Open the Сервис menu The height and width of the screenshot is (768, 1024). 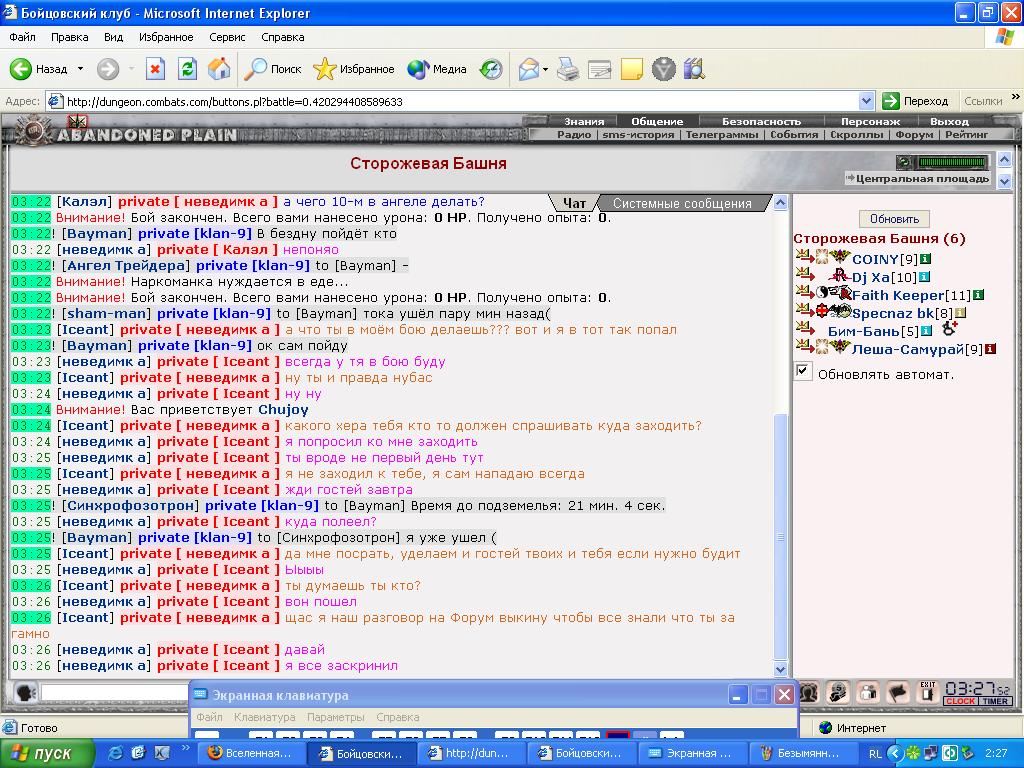click(x=227, y=37)
